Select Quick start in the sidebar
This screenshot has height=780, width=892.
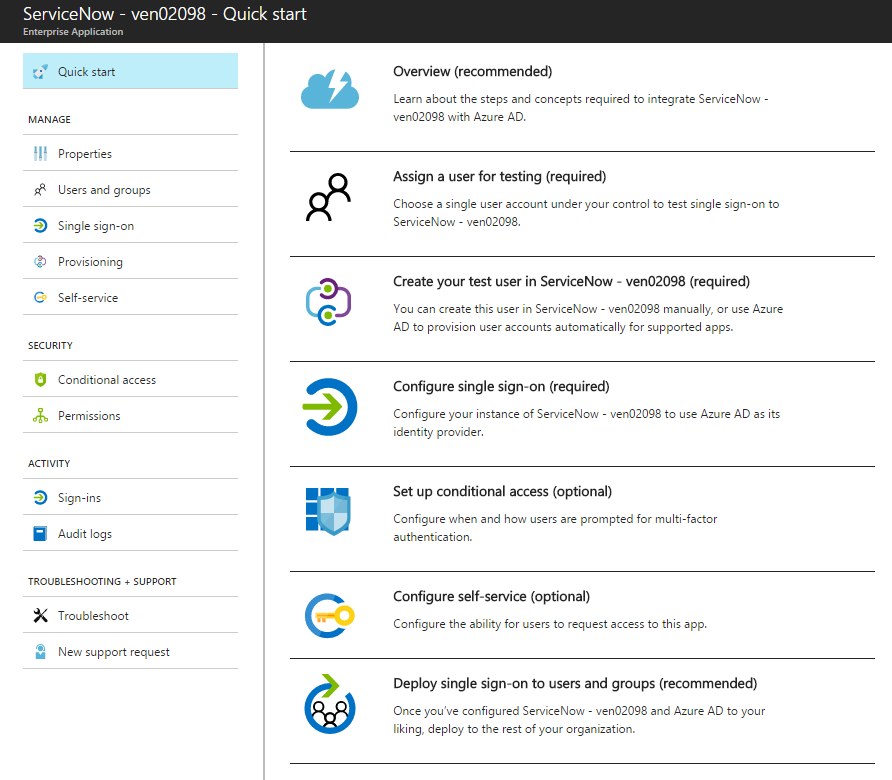(130, 71)
